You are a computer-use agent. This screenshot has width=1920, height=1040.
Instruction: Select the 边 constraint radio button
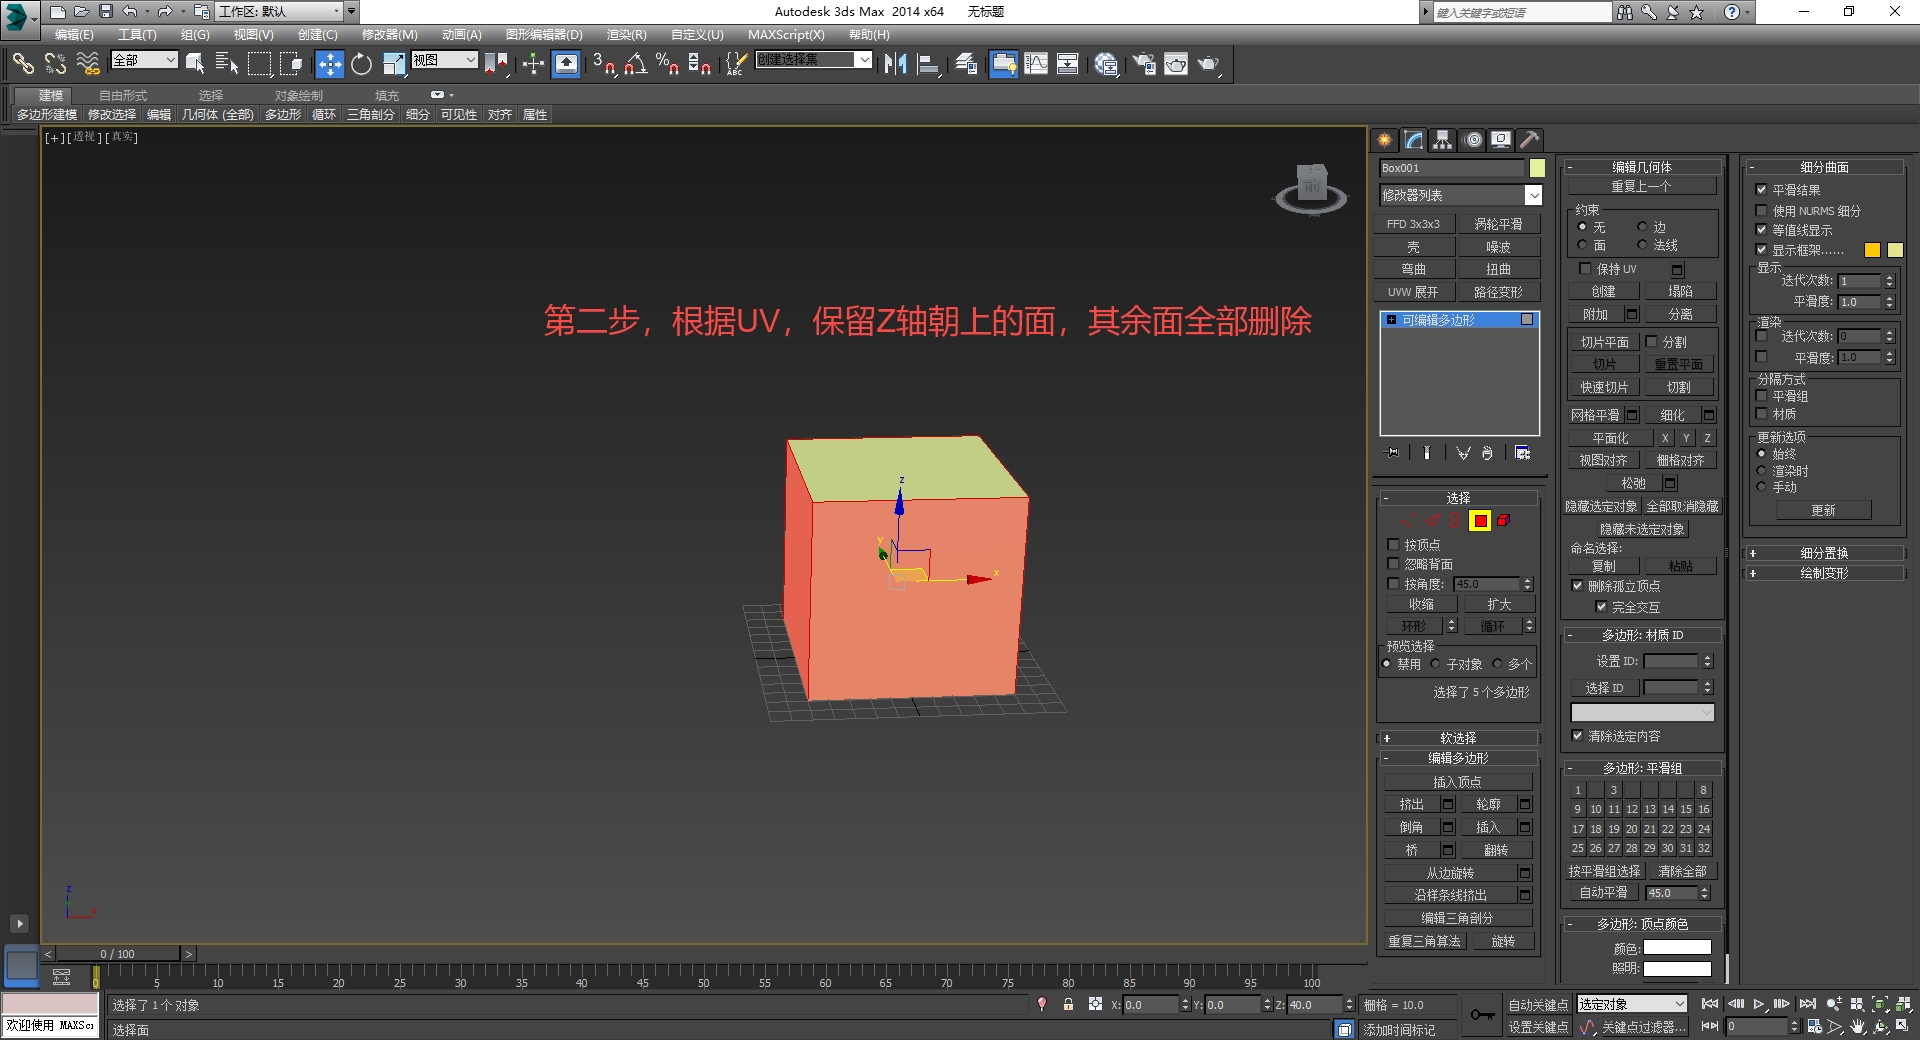(1642, 227)
